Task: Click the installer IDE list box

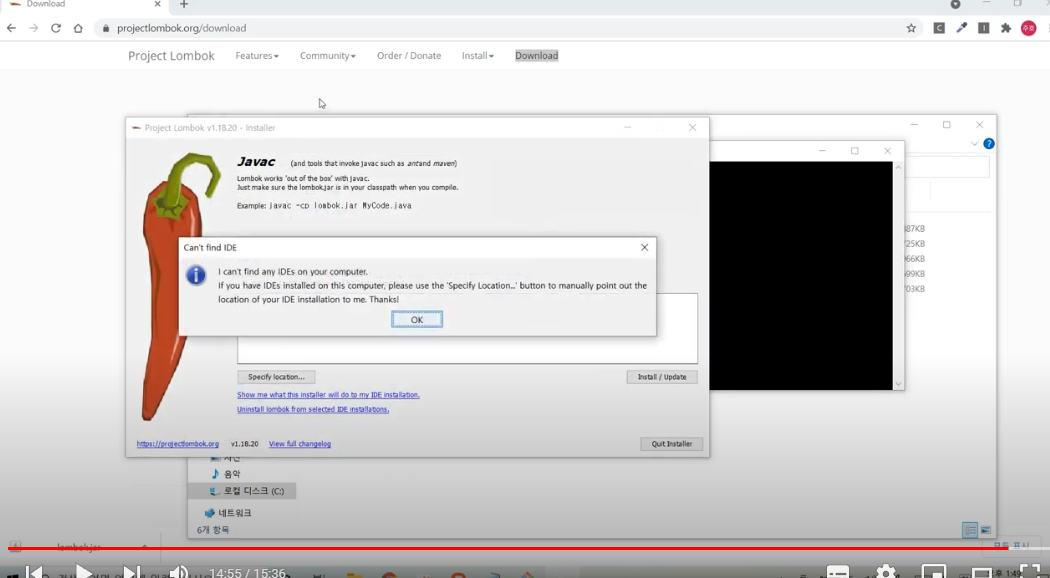Action: [x=467, y=350]
